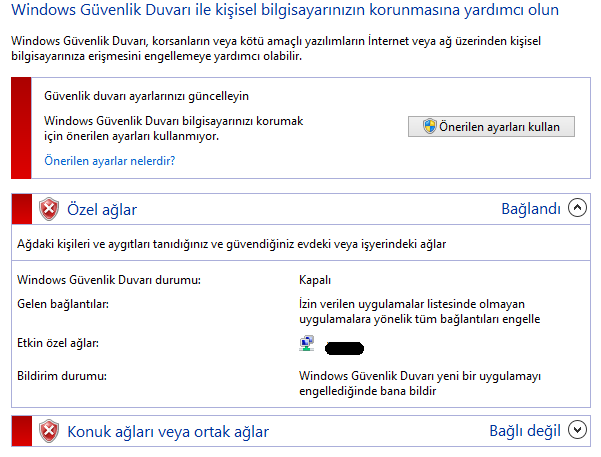Click the red shield icon beside Konuk ağları

[49, 431]
